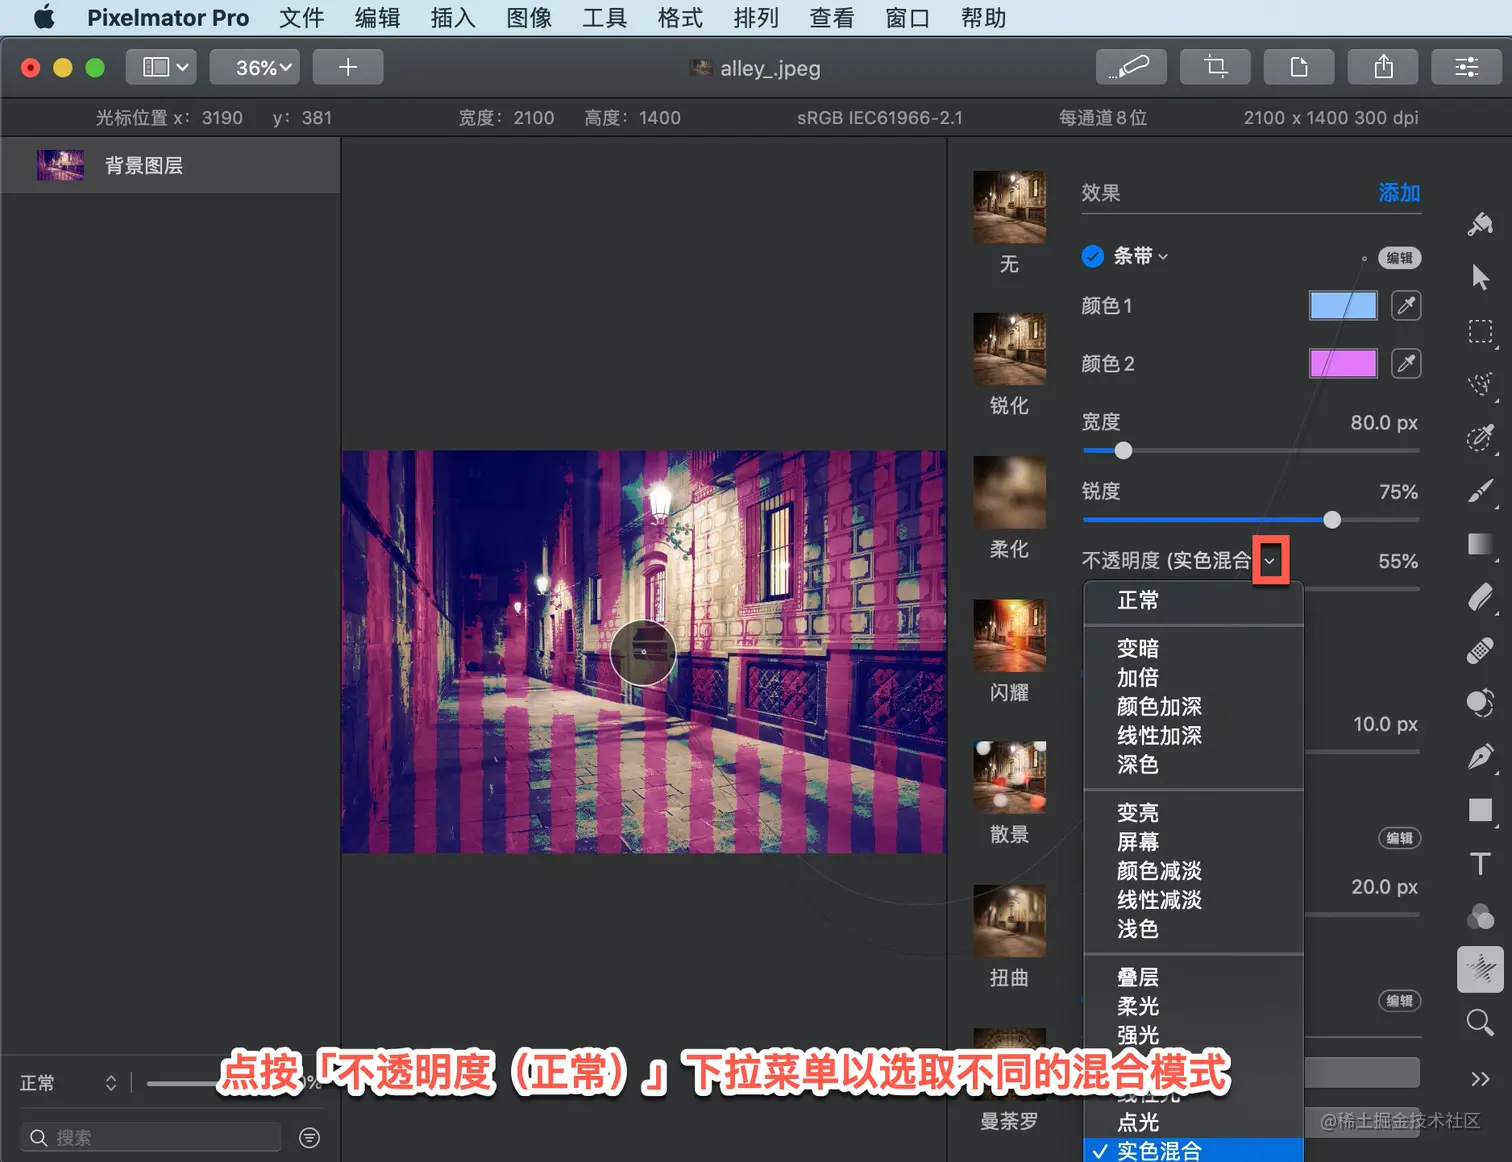Pick 颜色2 with its eyedropper
Viewport: 1512px width, 1162px height.
click(1406, 363)
